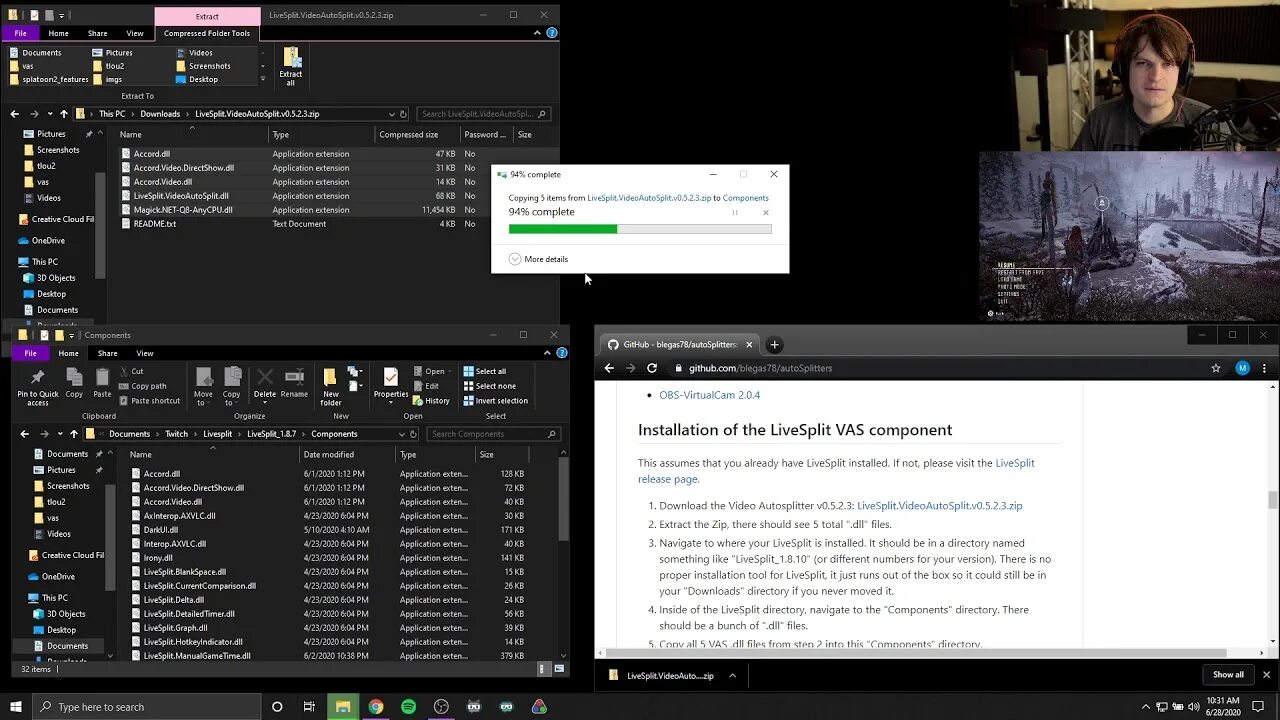Collapse the ribbon in the Components window
Screen dimensions: 1280x720
(547, 353)
